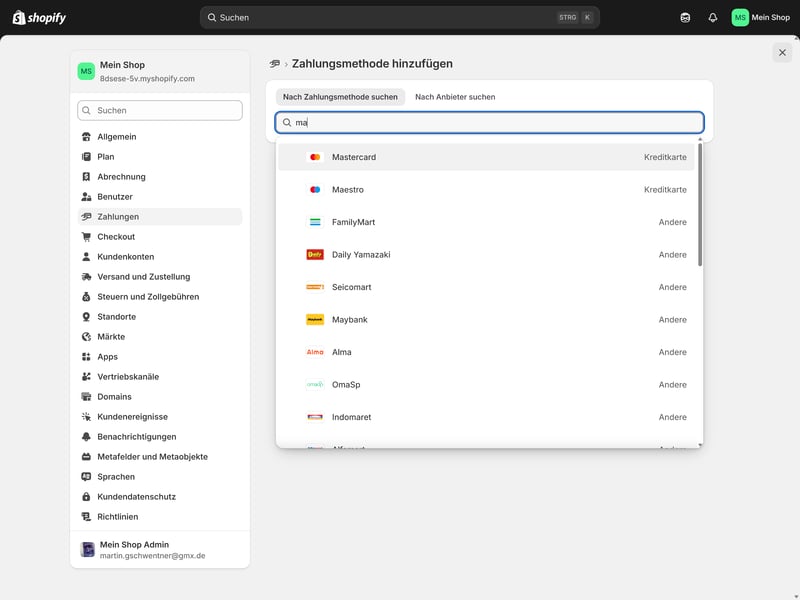The height and width of the screenshot is (600, 800).
Task: Select Nach Zahlungsmethode suchen tab
Action: point(340,97)
